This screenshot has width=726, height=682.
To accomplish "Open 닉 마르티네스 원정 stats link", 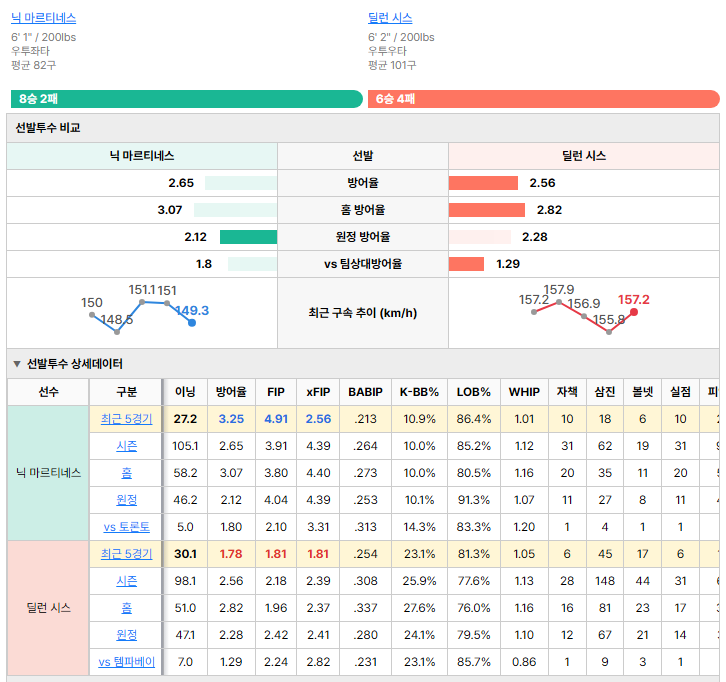I will (126, 500).
